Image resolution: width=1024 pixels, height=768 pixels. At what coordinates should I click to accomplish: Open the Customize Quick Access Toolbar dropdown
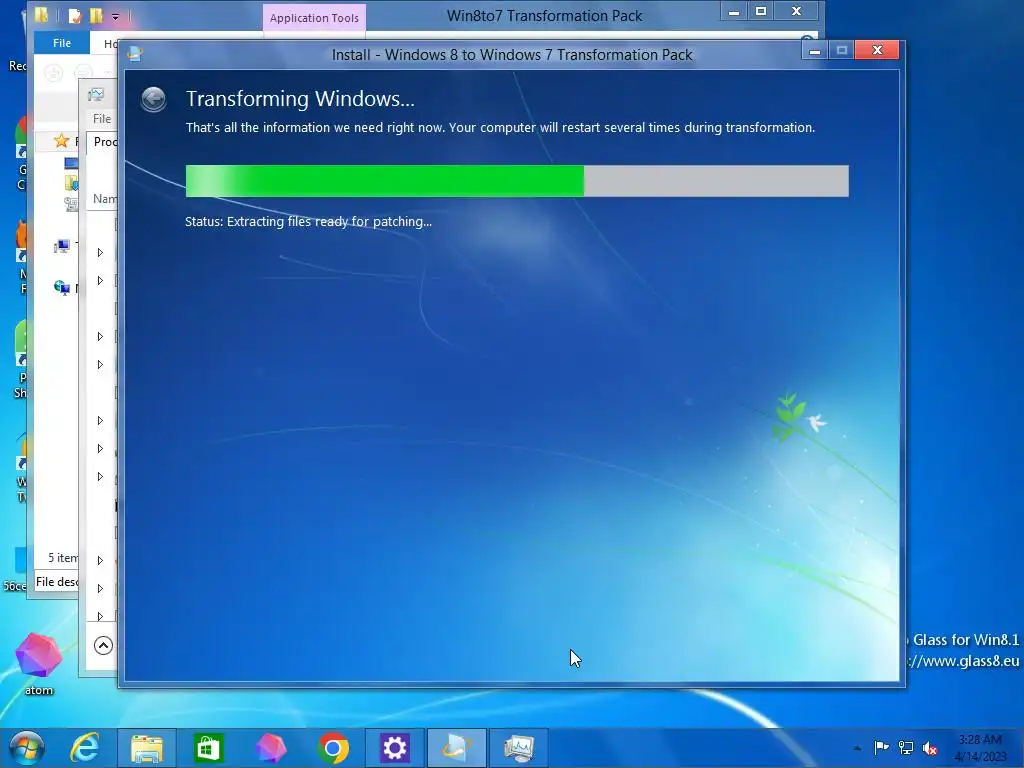pyautogui.click(x=115, y=16)
